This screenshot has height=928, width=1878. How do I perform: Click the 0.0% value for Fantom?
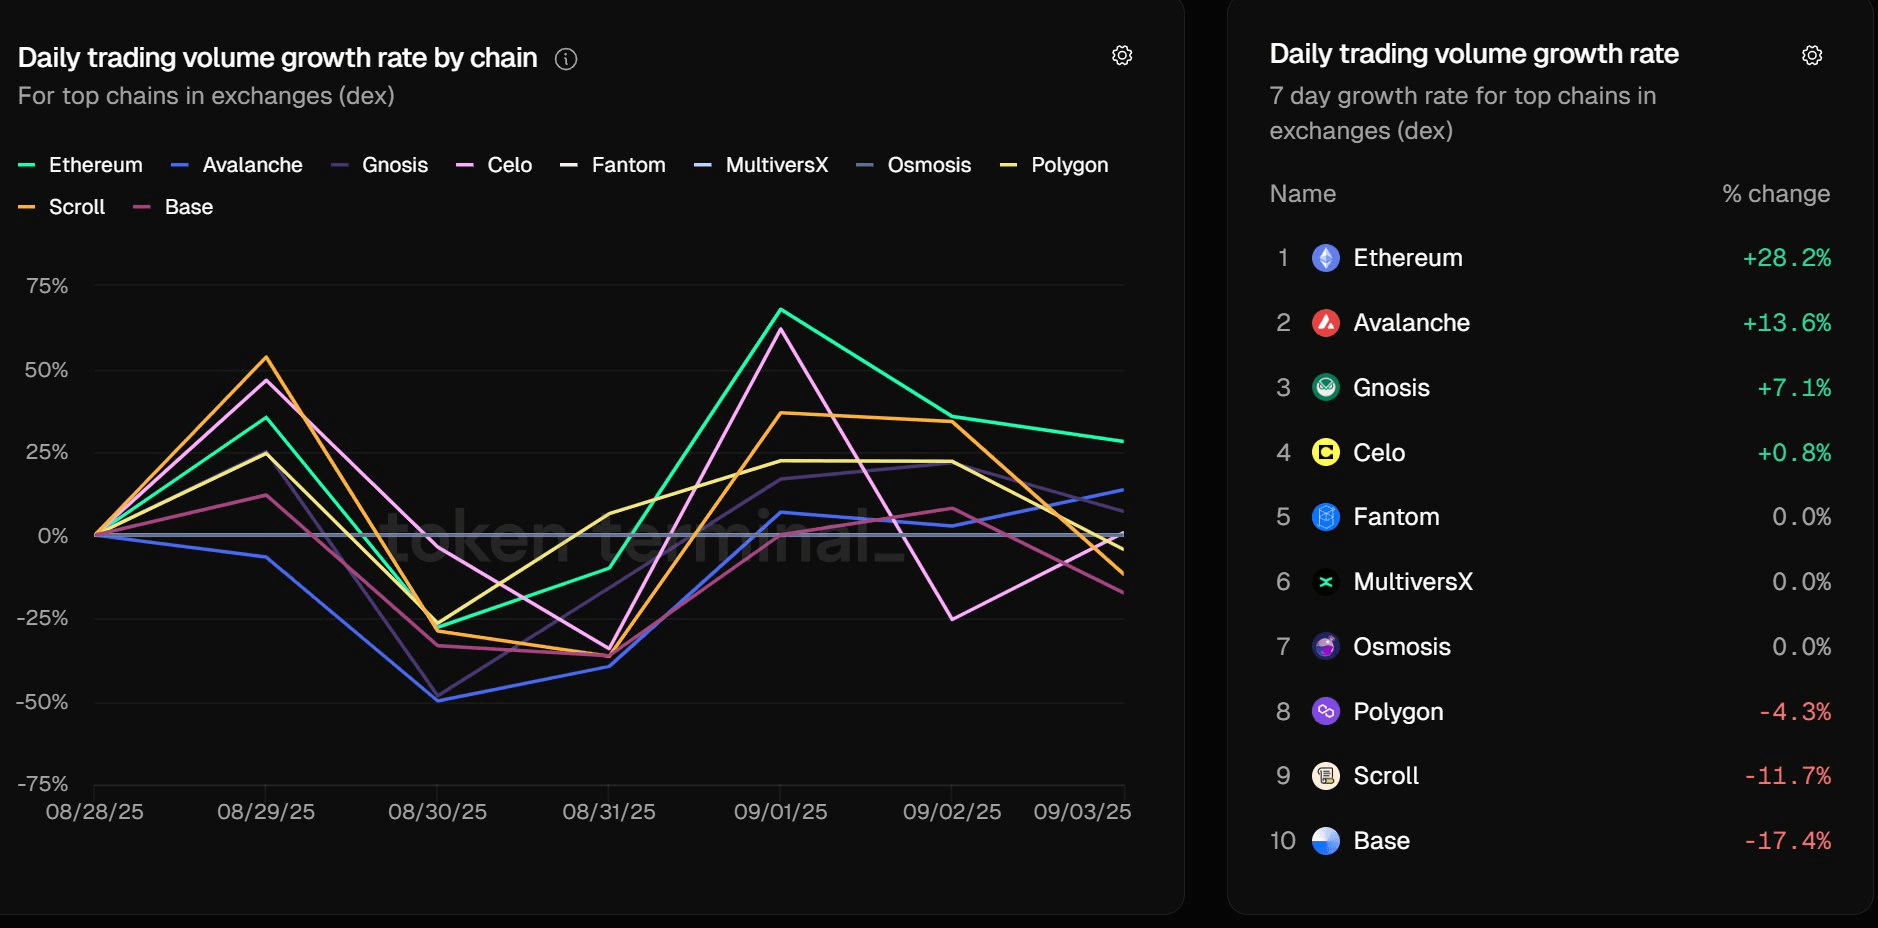(1802, 517)
